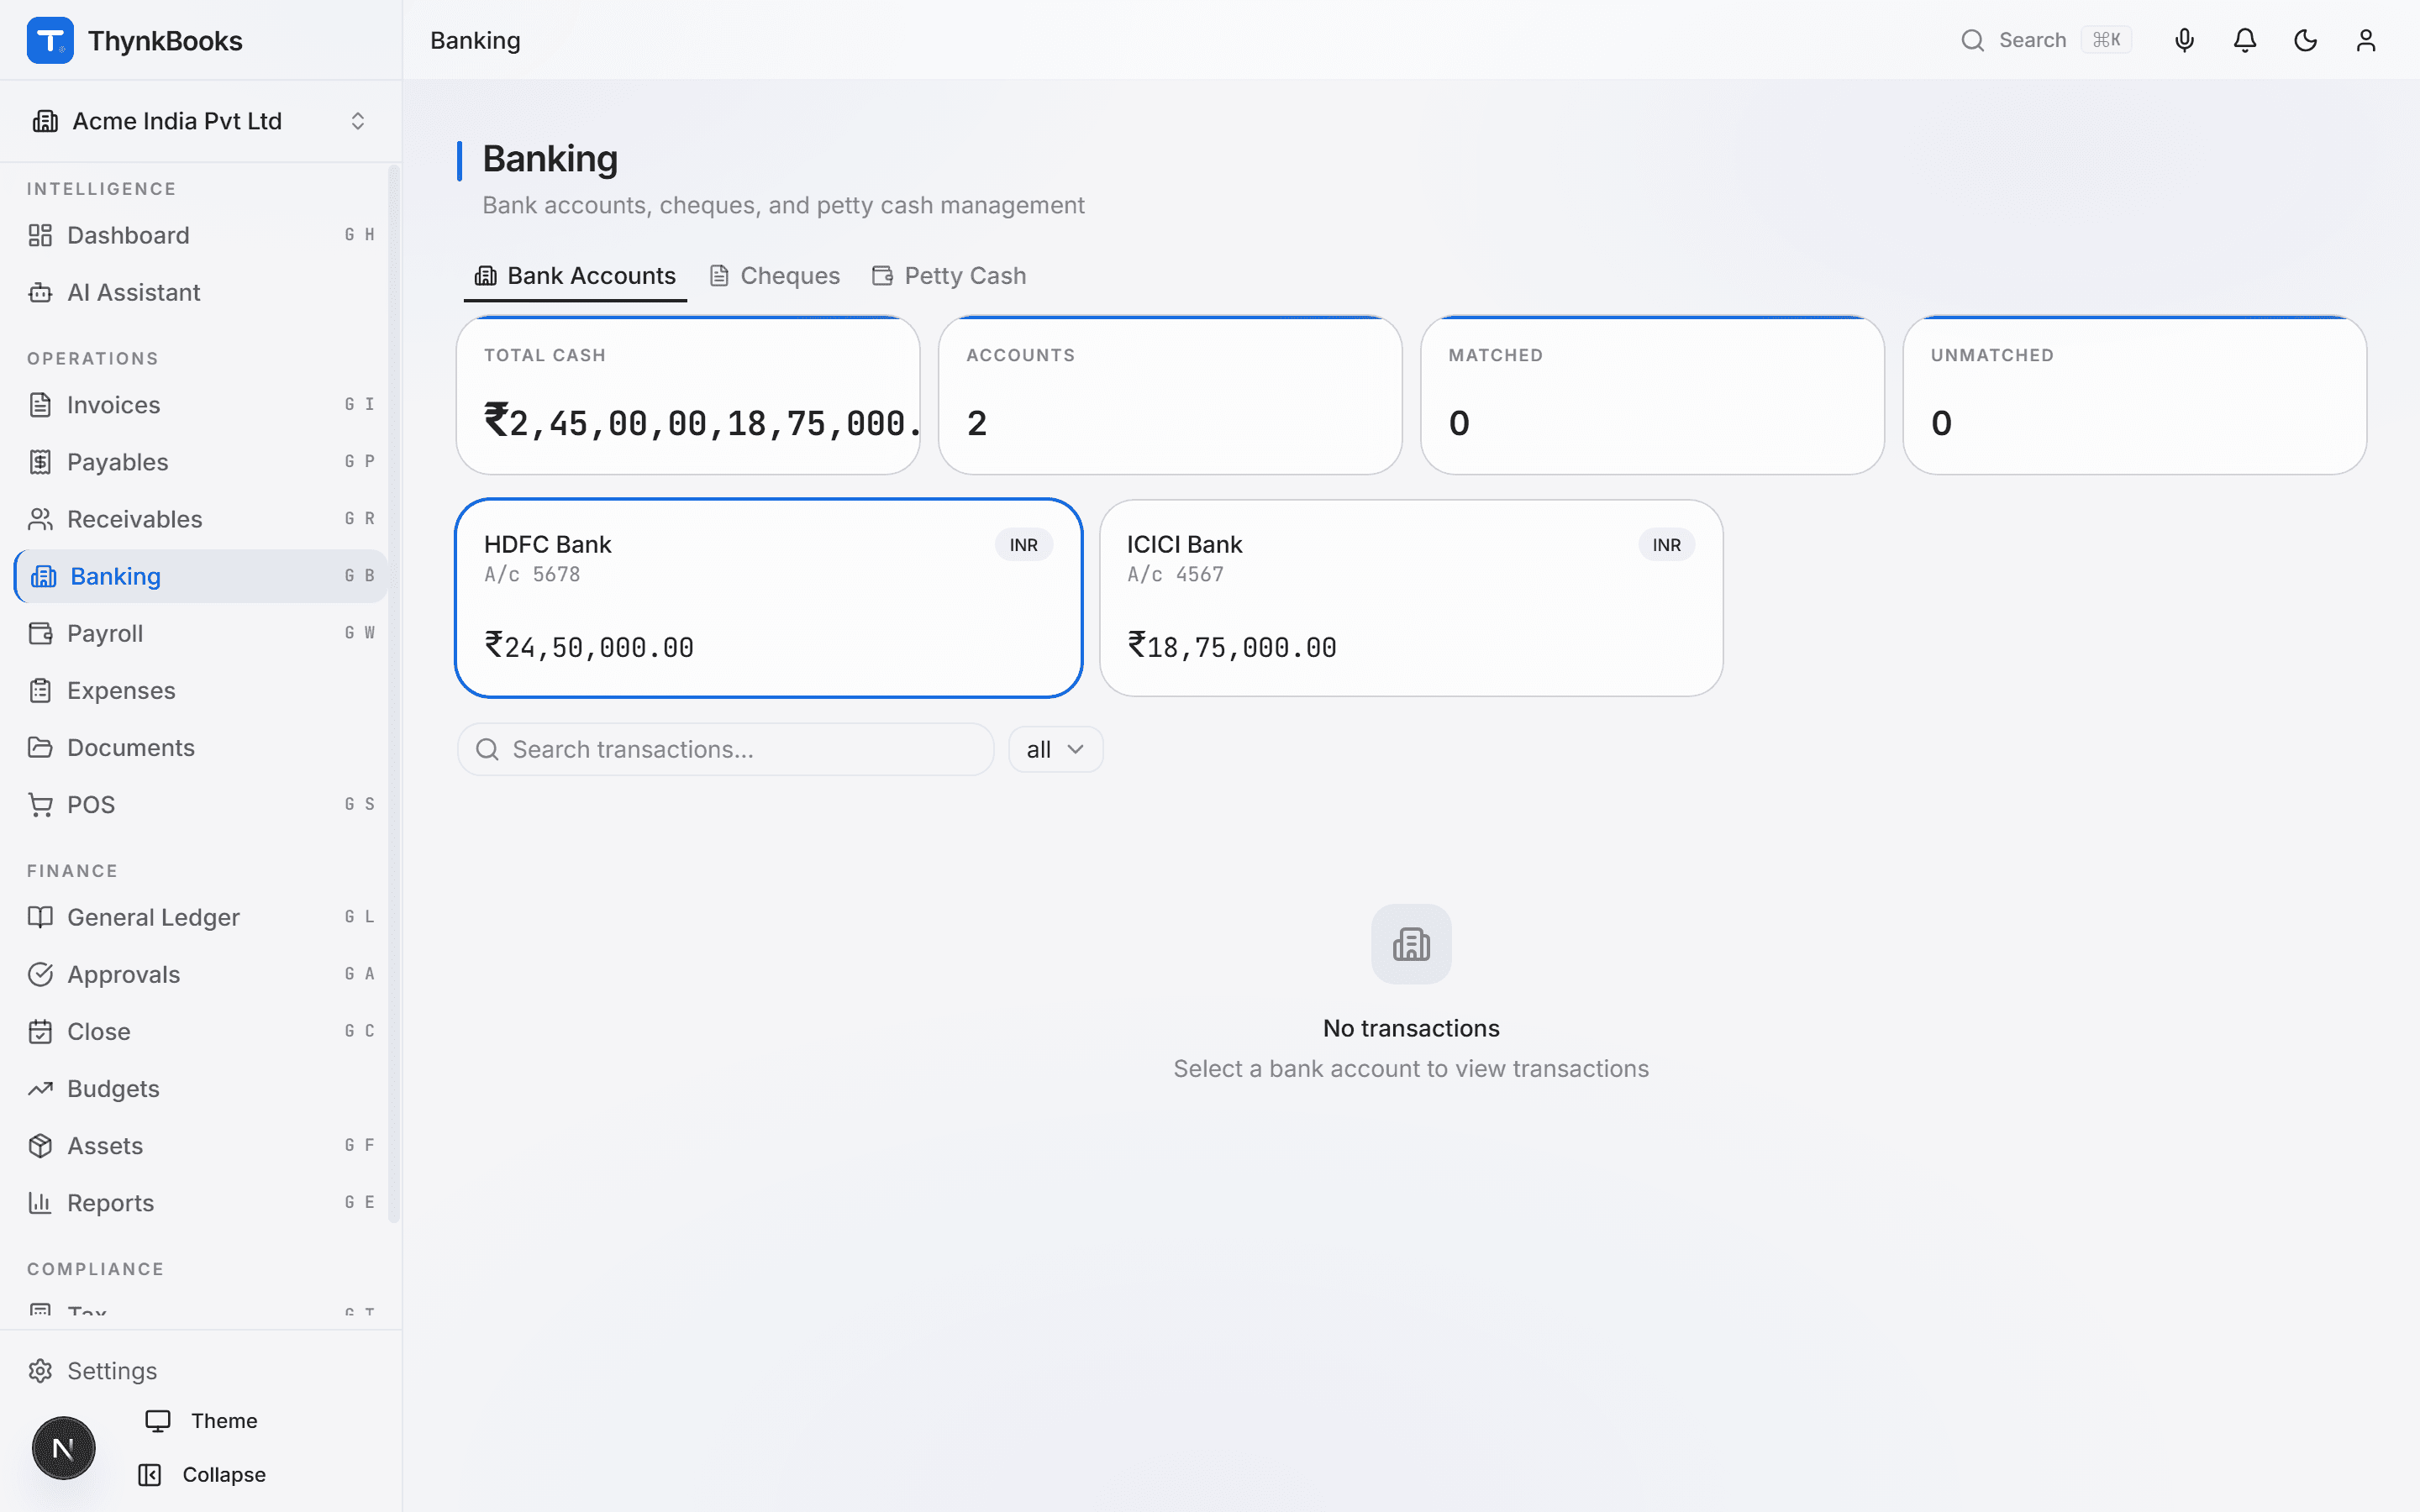Click the General Ledger book icon

click(x=40, y=917)
